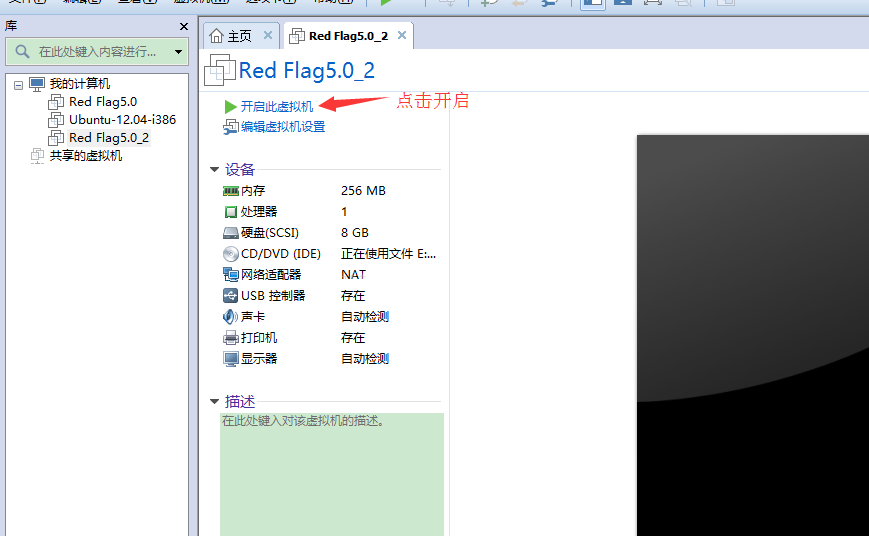Click the settings wrench icon beside 编辑虚拟机设置
This screenshot has width=869, height=536.
[x=231, y=127]
